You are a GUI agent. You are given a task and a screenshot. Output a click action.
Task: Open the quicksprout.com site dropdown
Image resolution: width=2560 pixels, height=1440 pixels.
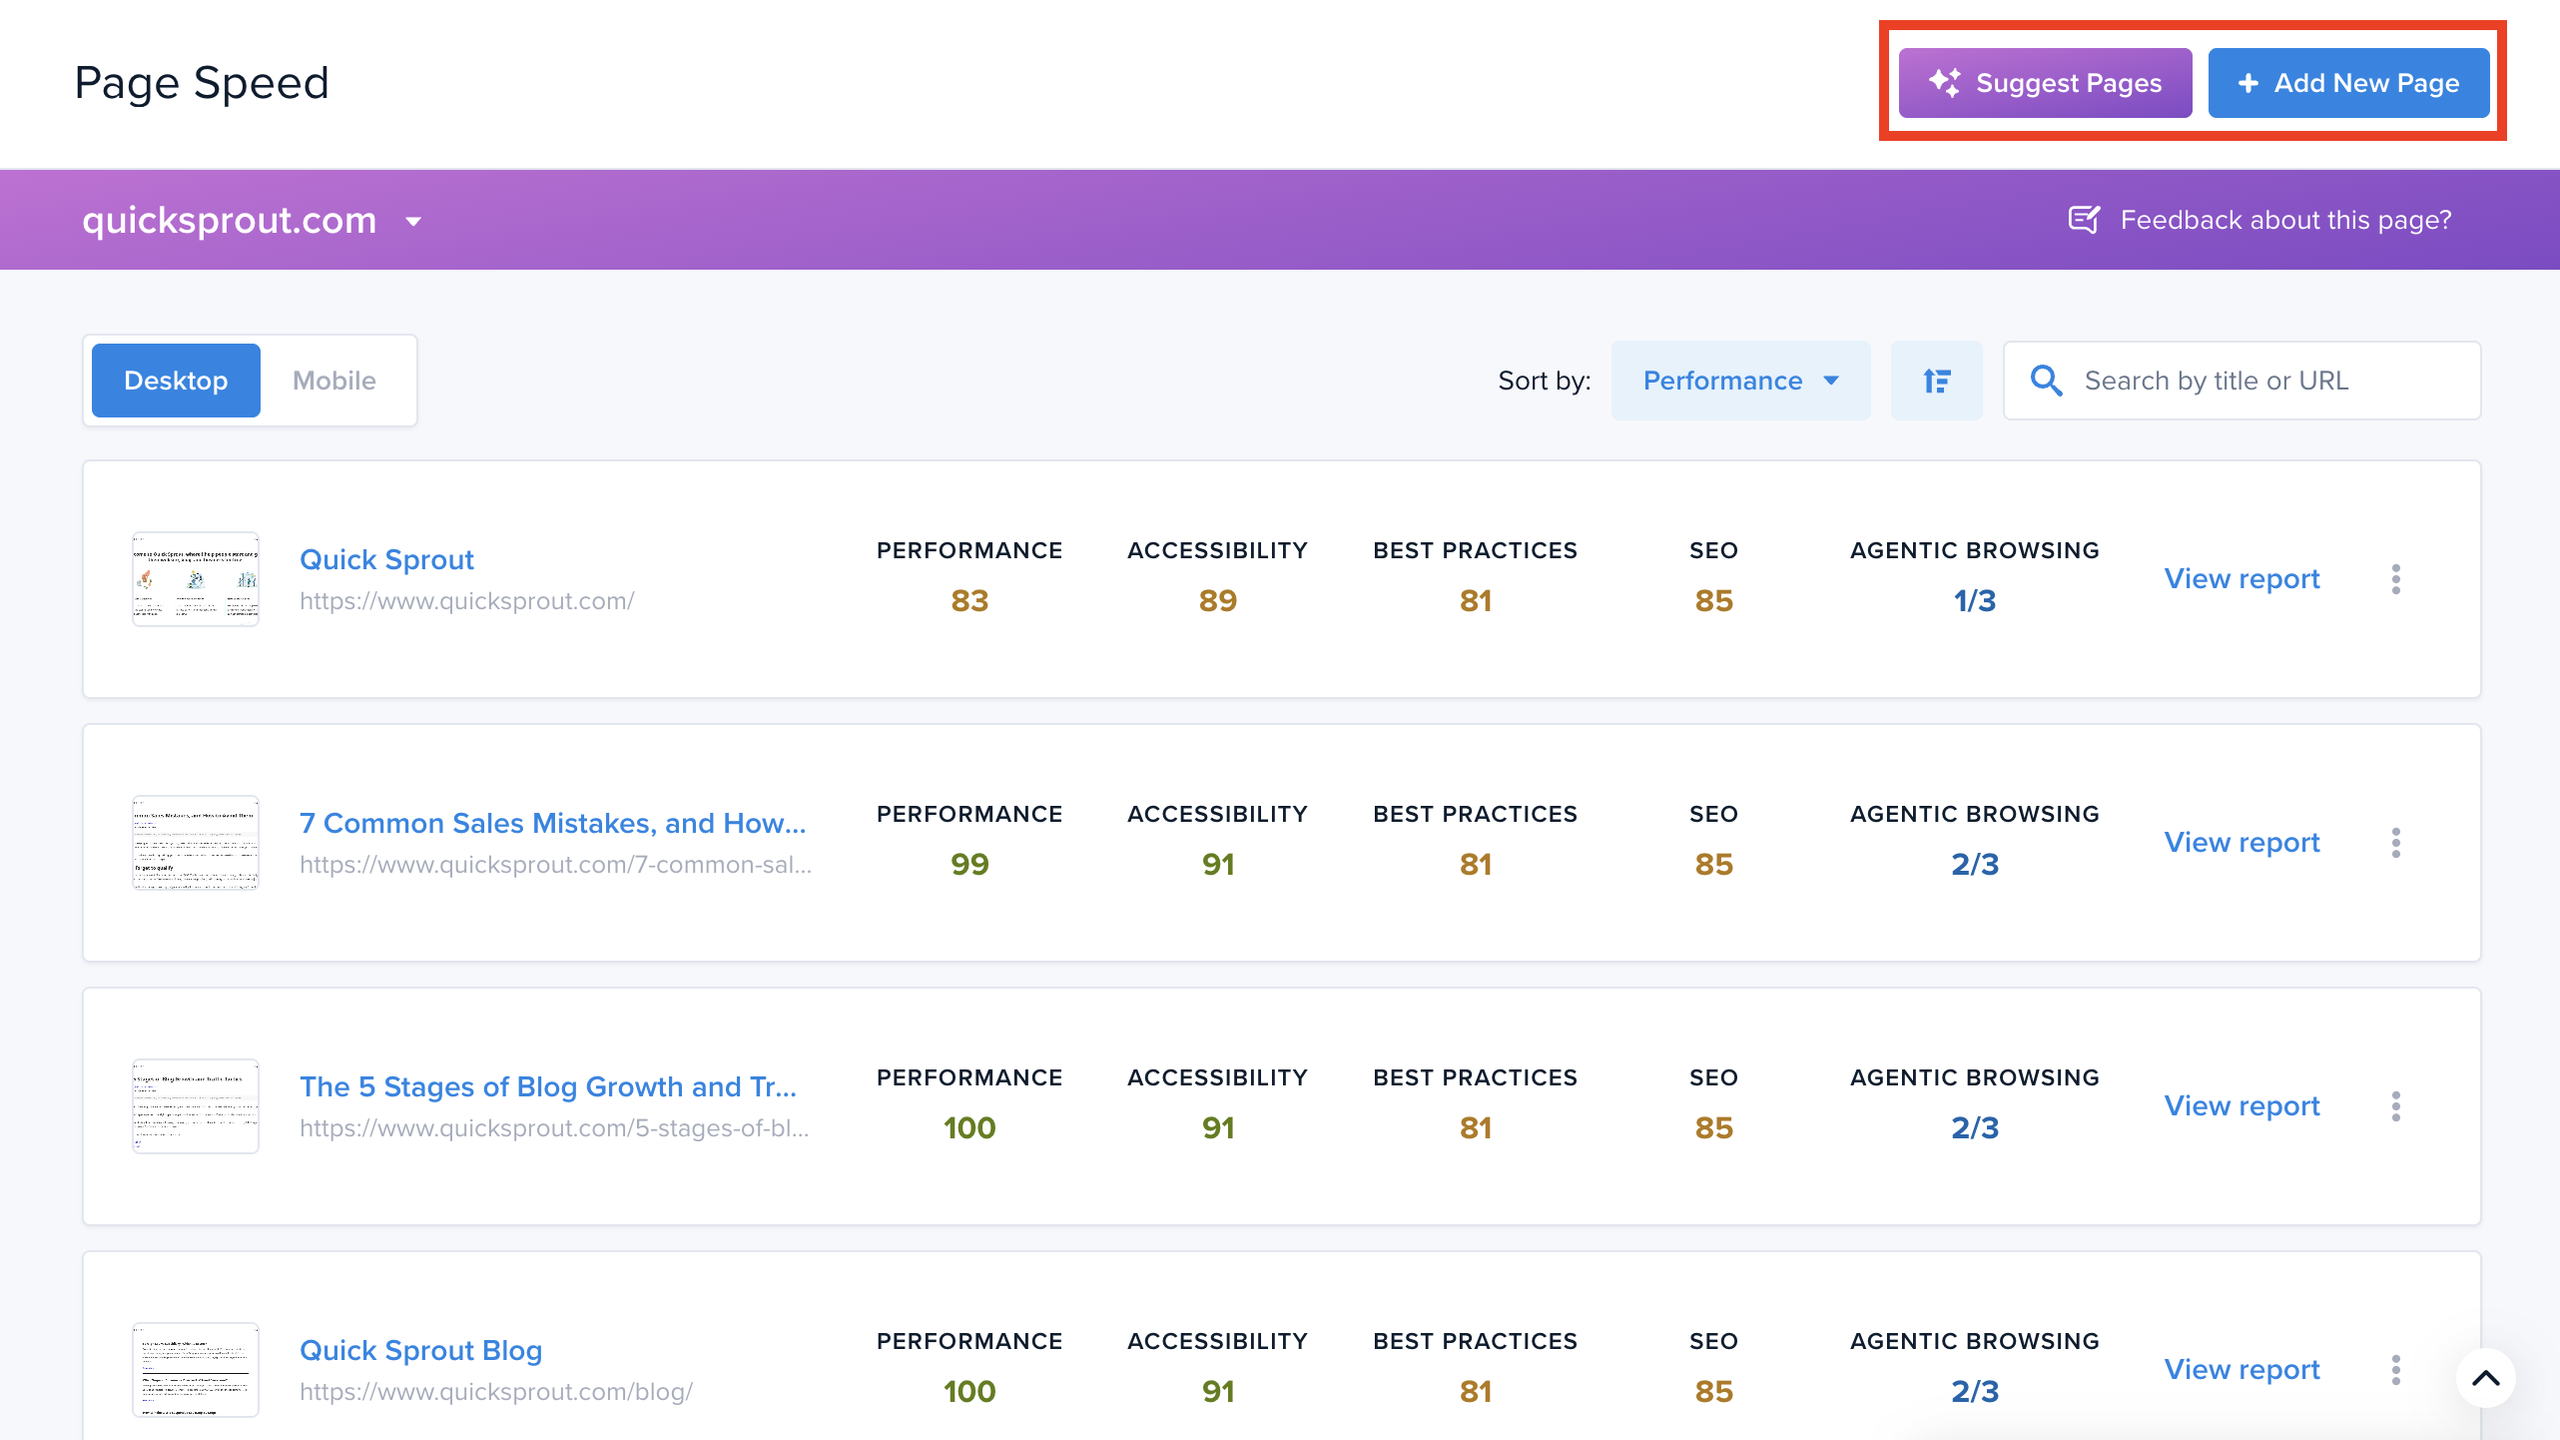[x=252, y=220]
